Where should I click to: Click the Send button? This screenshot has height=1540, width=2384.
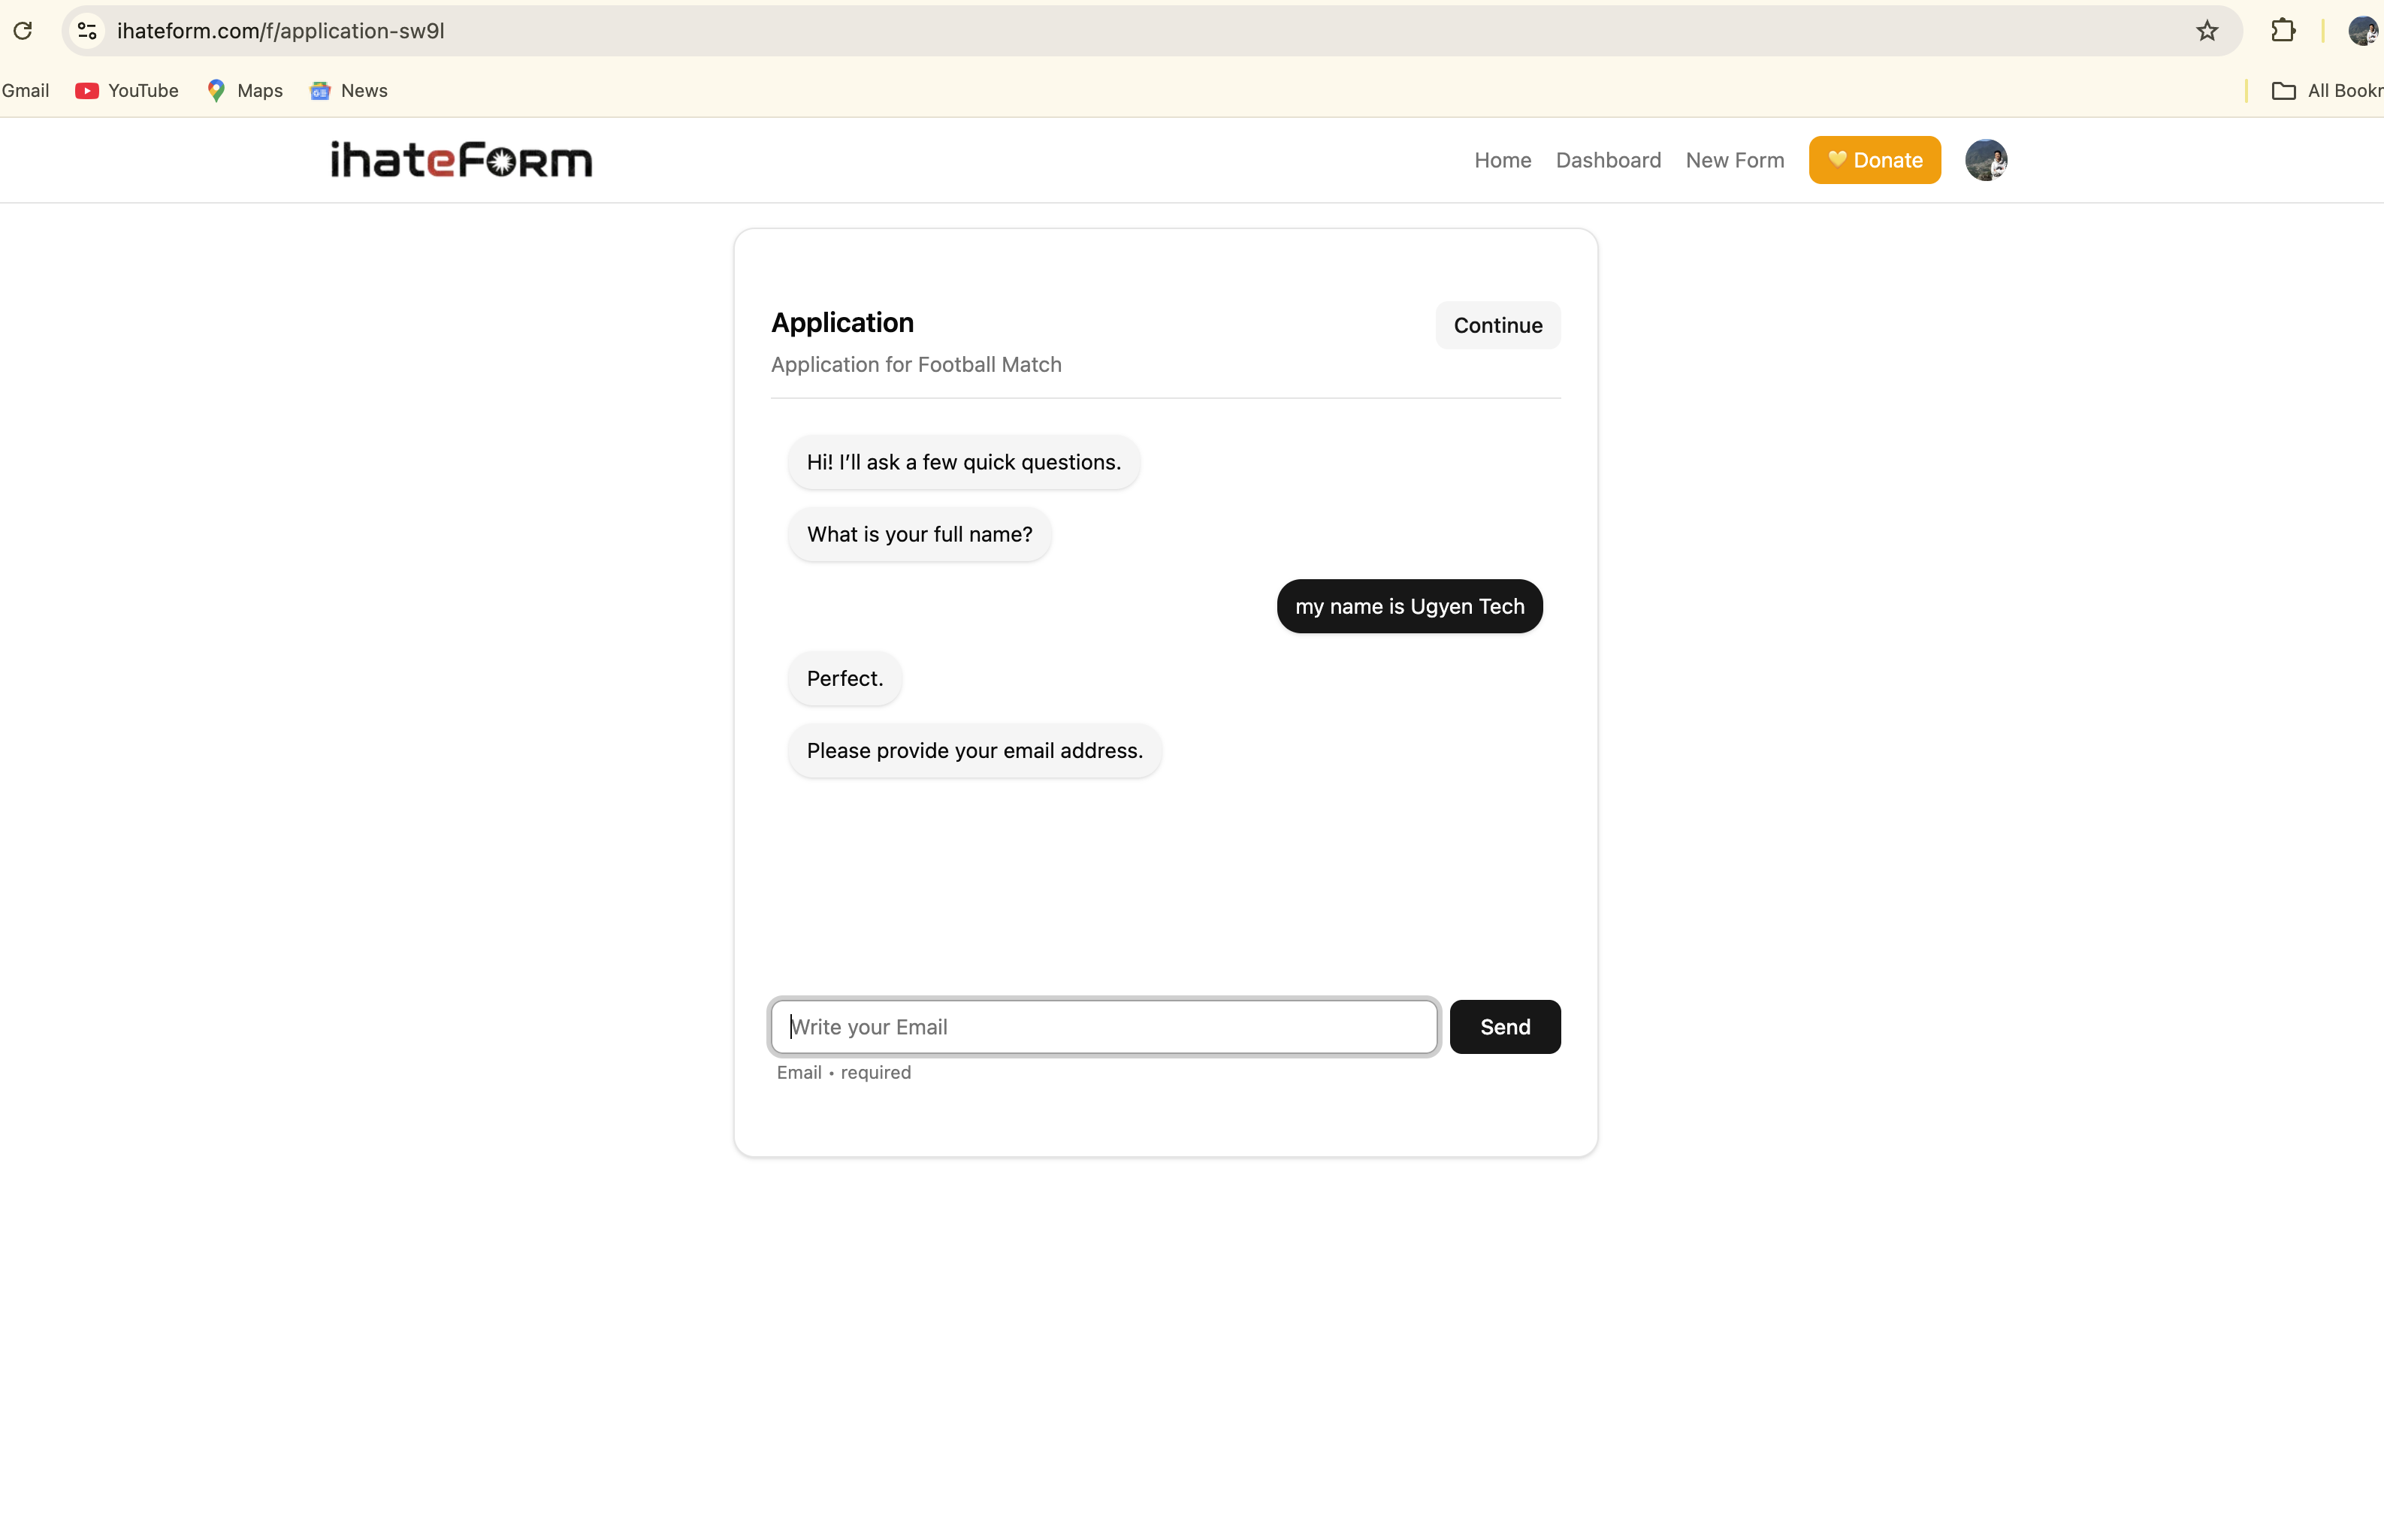(1505, 1026)
